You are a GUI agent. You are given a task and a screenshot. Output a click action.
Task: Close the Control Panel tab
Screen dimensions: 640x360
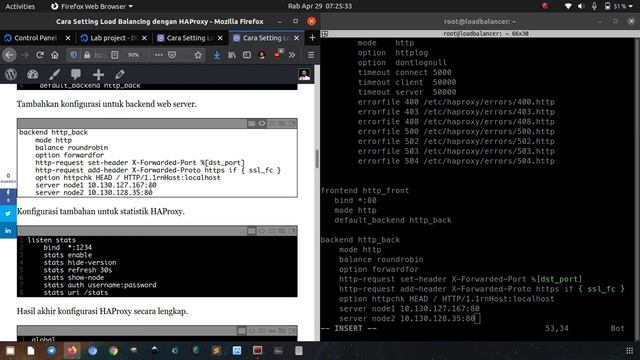pos(68,38)
